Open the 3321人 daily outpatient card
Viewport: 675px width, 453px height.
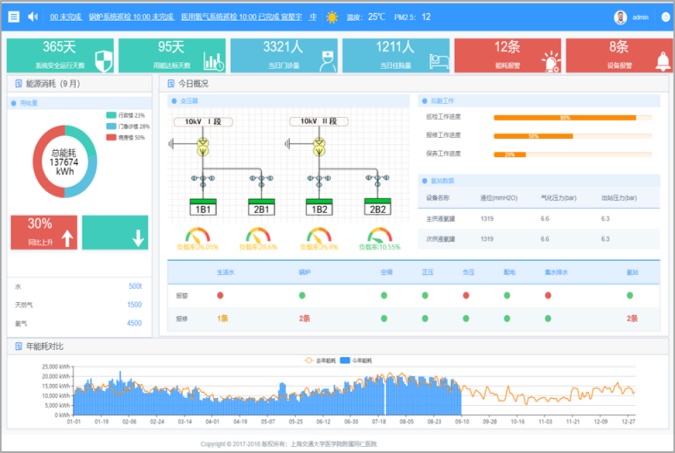284,55
